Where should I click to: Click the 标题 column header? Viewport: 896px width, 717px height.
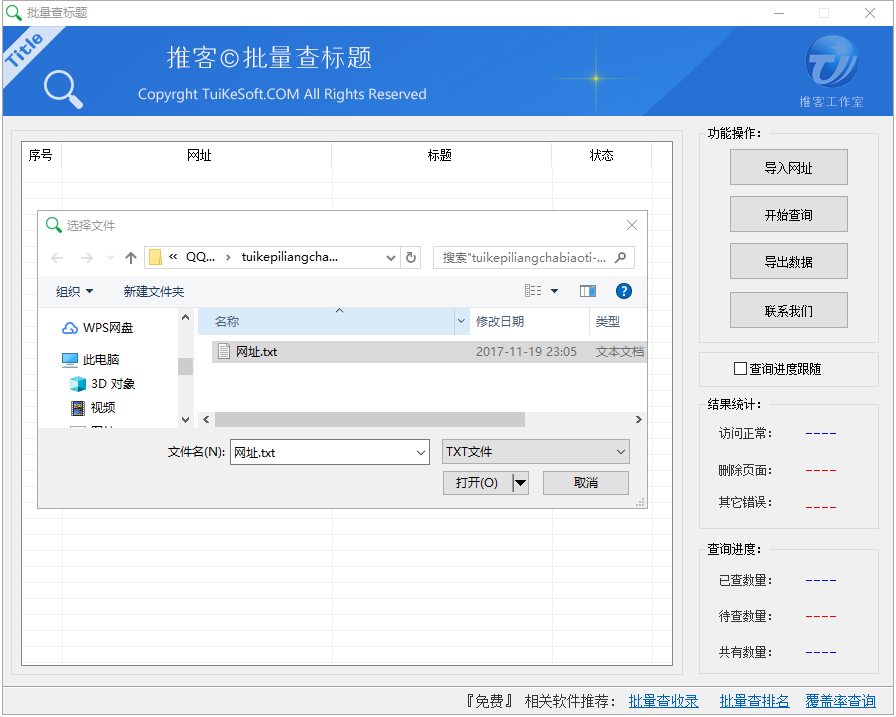click(441, 155)
